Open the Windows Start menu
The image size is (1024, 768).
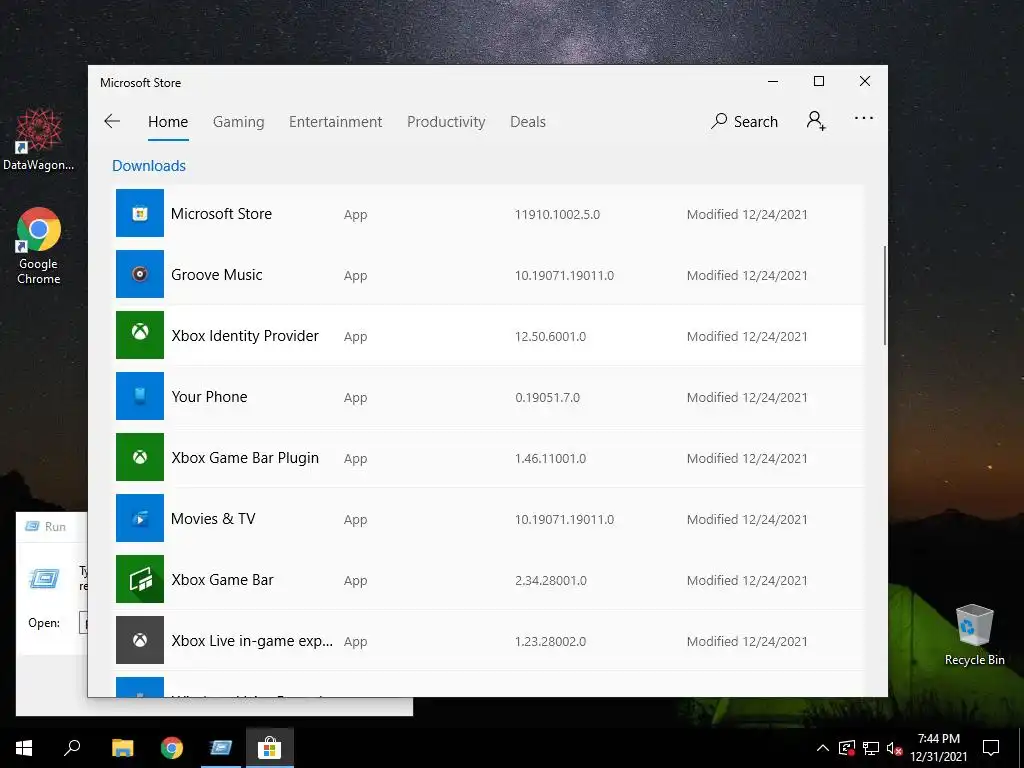[24, 748]
